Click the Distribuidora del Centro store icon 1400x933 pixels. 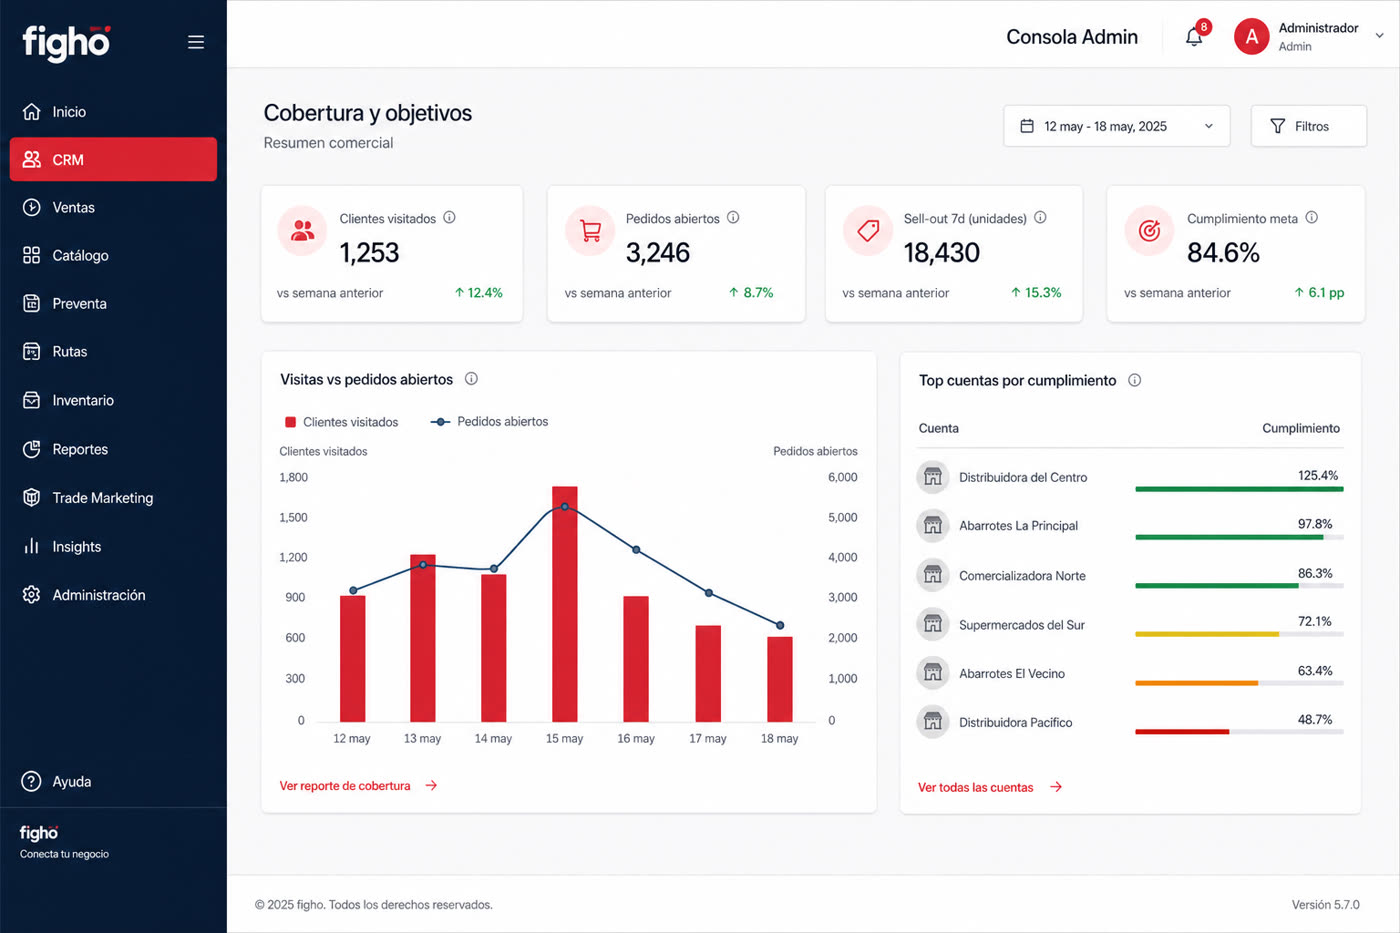(932, 477)
